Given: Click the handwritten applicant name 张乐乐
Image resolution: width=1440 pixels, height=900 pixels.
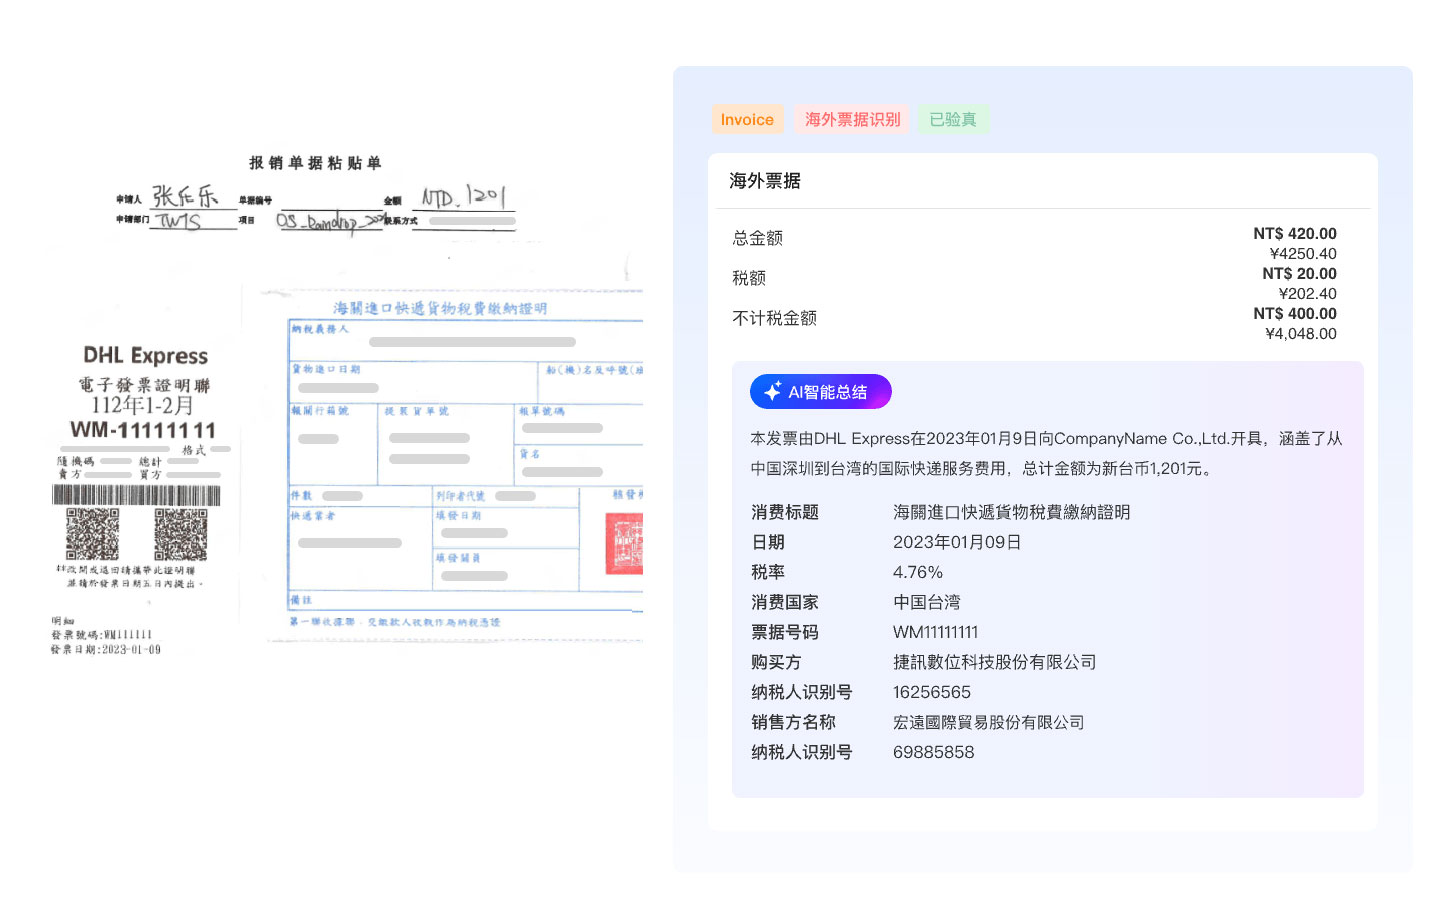Looking at the screenshot, I should click(x=185, y=195).
